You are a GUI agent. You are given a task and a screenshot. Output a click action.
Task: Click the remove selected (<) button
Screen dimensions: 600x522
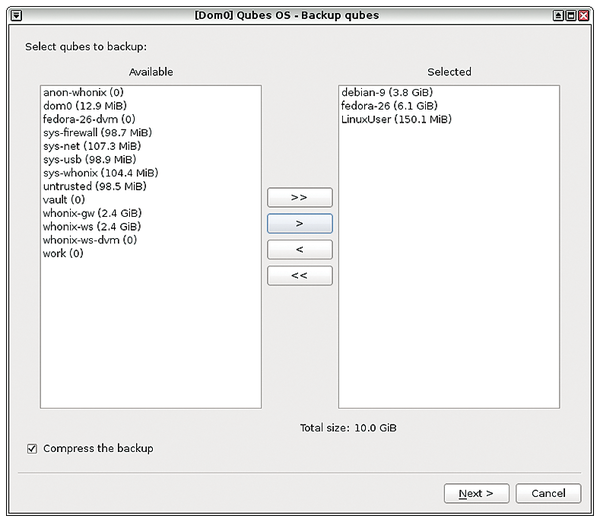pos(300,250)
